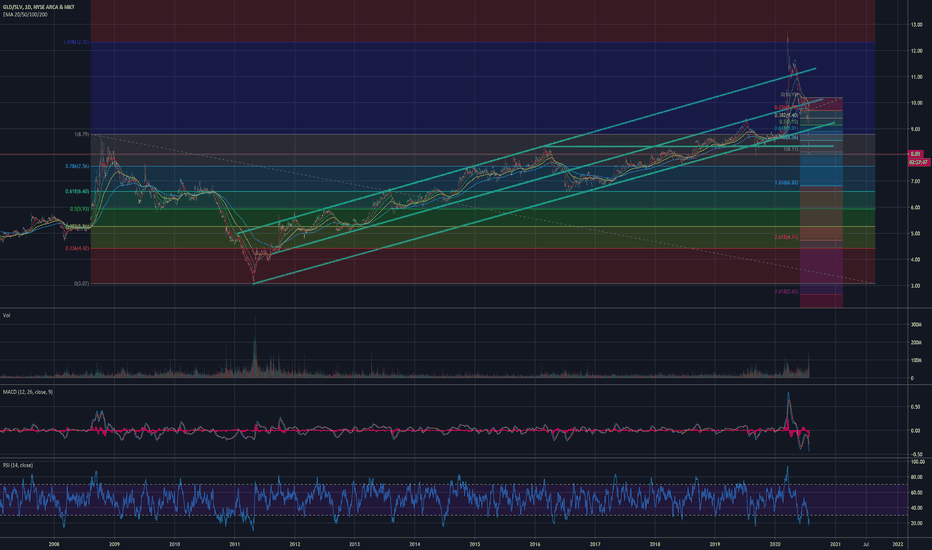Click the 0.236(4.42) Fibonacci label
Image resolution: width=932 pixels, height=550 pixels.
[77, 248]
